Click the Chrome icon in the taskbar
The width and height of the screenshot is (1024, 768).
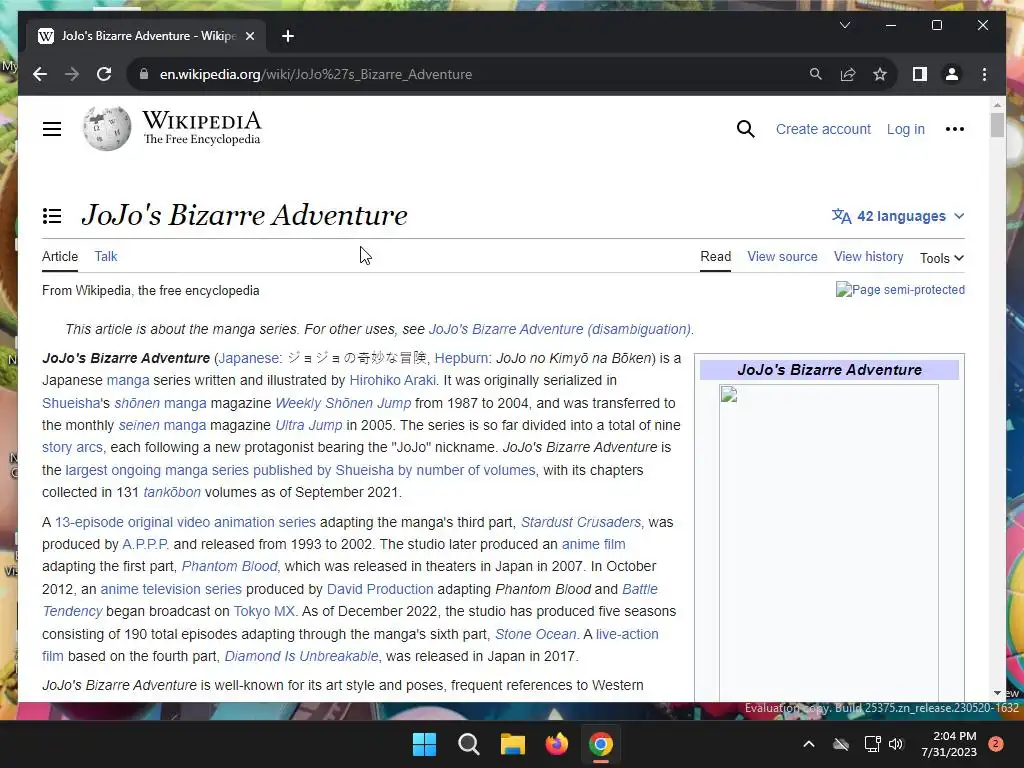pos(601,744)
